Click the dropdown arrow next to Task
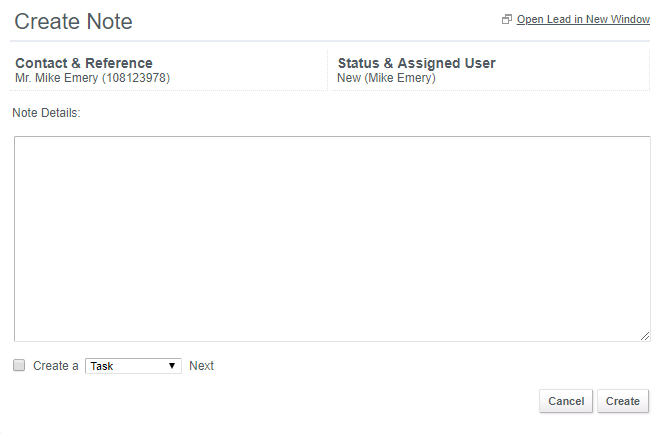 (171, 366)
